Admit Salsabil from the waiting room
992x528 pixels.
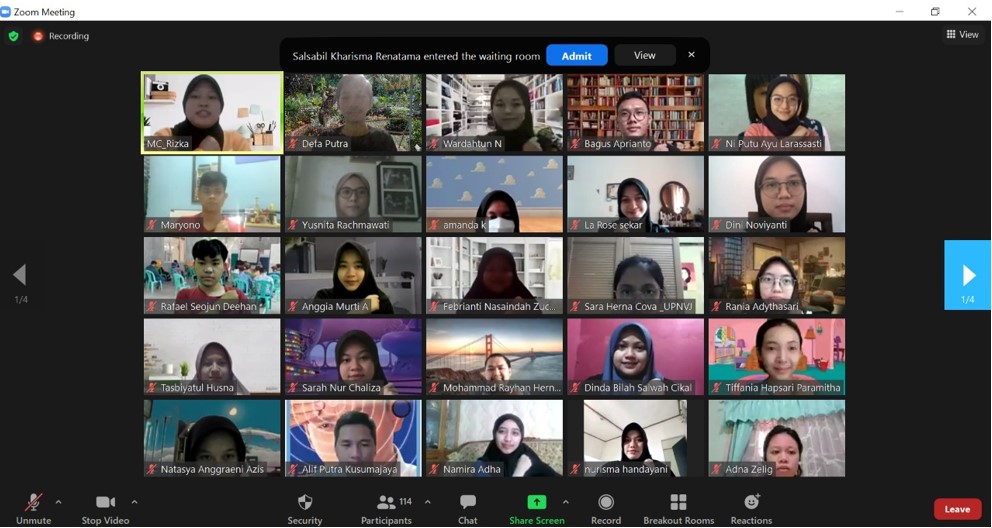point(576,56)
